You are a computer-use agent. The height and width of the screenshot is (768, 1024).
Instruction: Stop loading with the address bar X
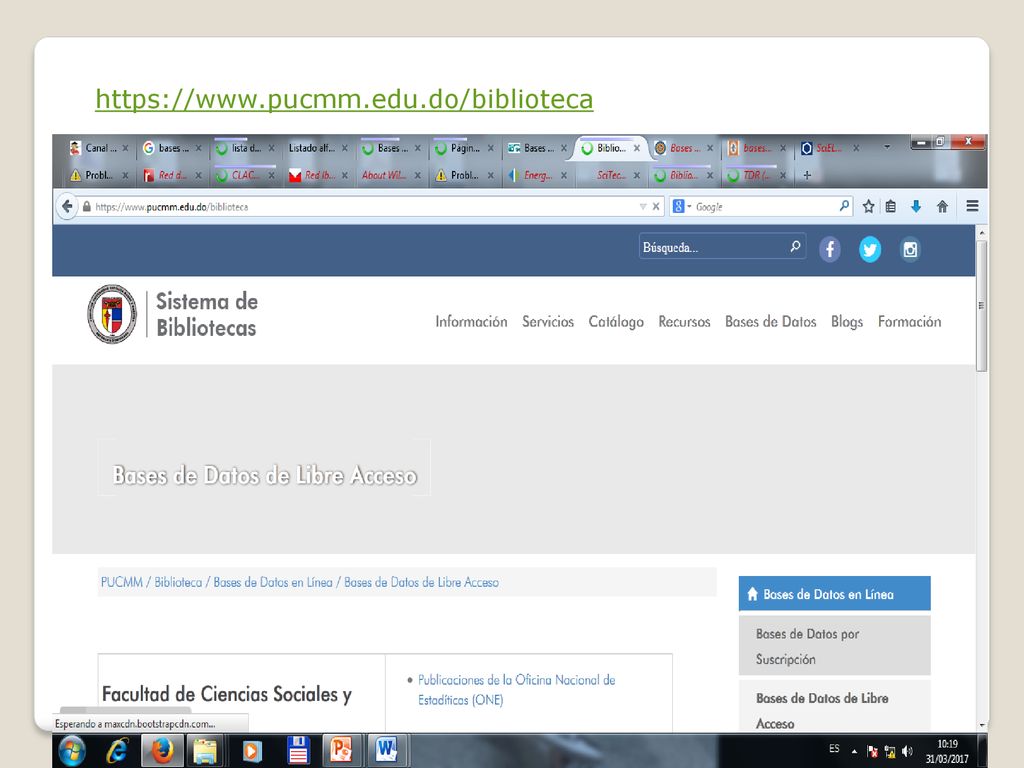[656, 206]
